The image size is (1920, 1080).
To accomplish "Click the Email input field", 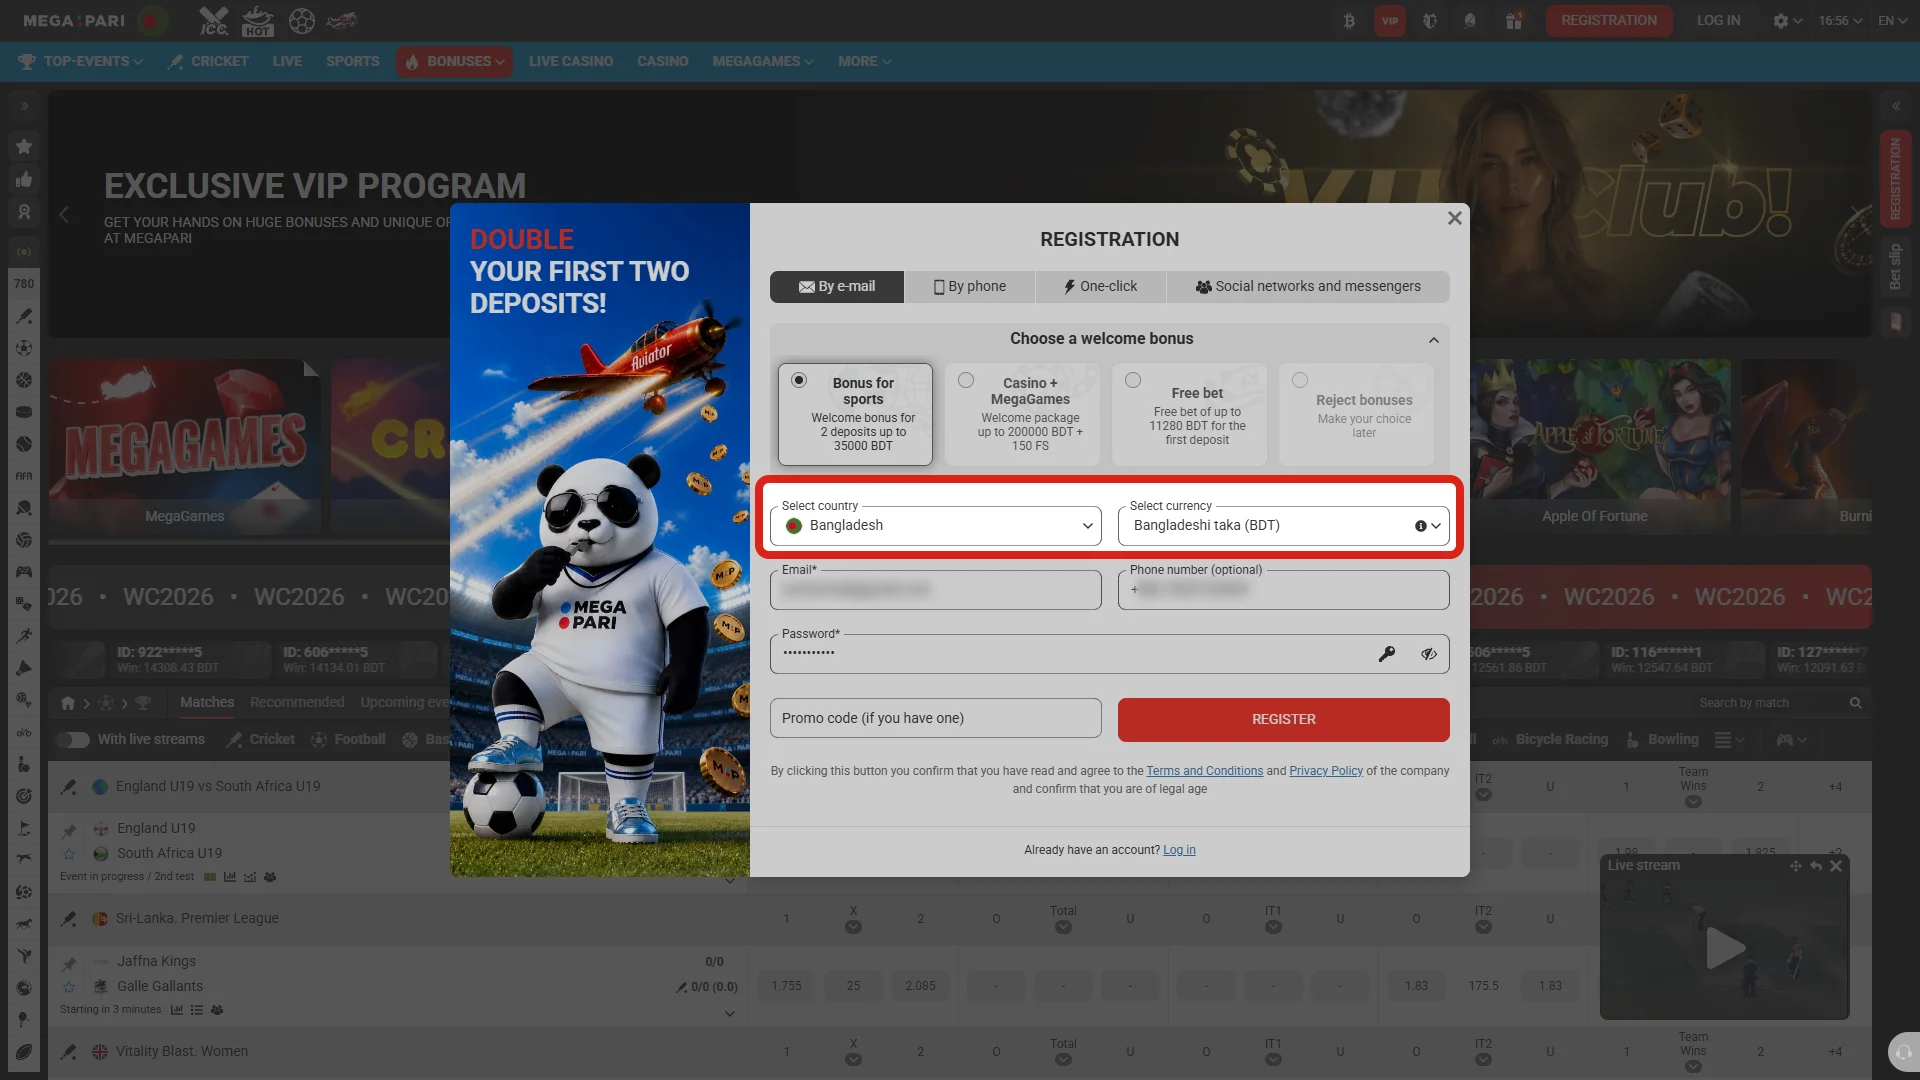I will (936, 590).
